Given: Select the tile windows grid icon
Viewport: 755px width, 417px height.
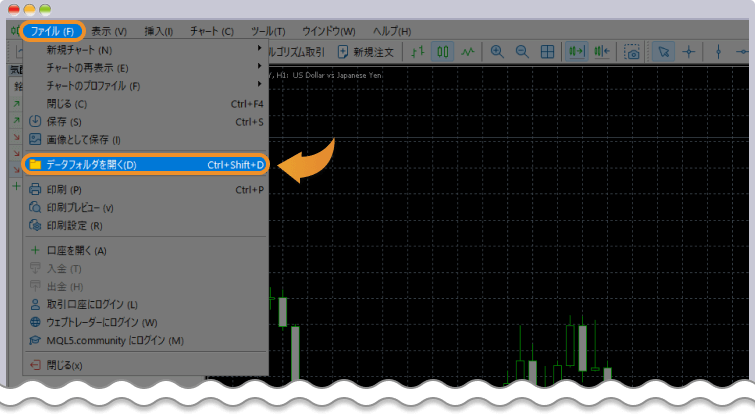Looking at the screenshot, I should [x=547, y=51].
